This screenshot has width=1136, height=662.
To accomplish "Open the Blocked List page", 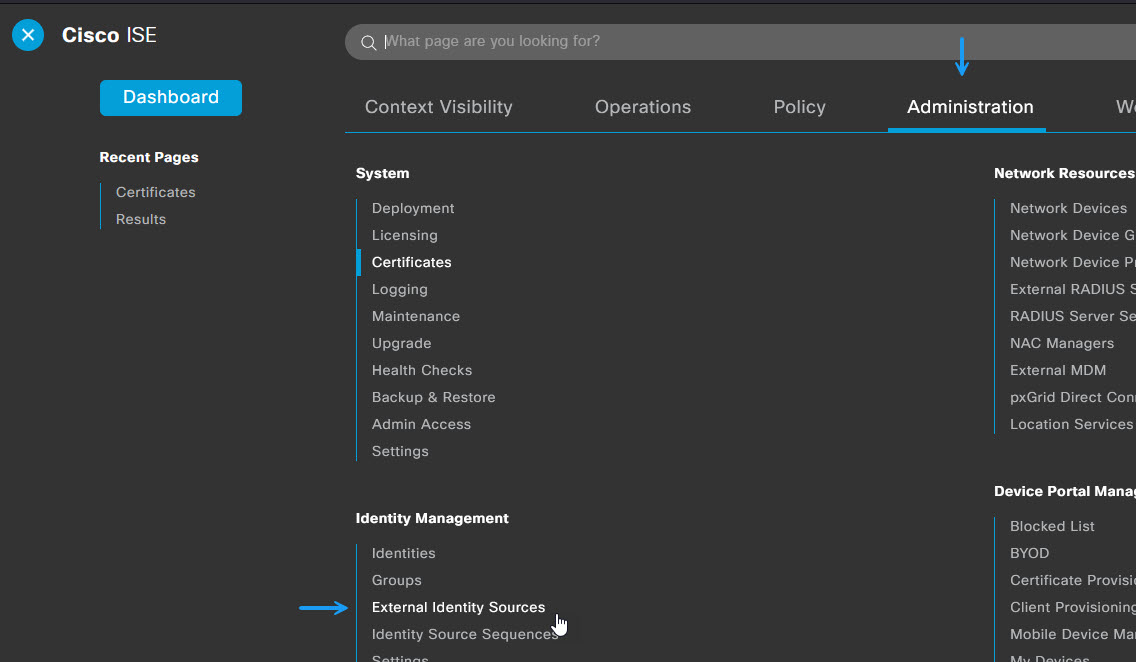I will pos(1052,526).
